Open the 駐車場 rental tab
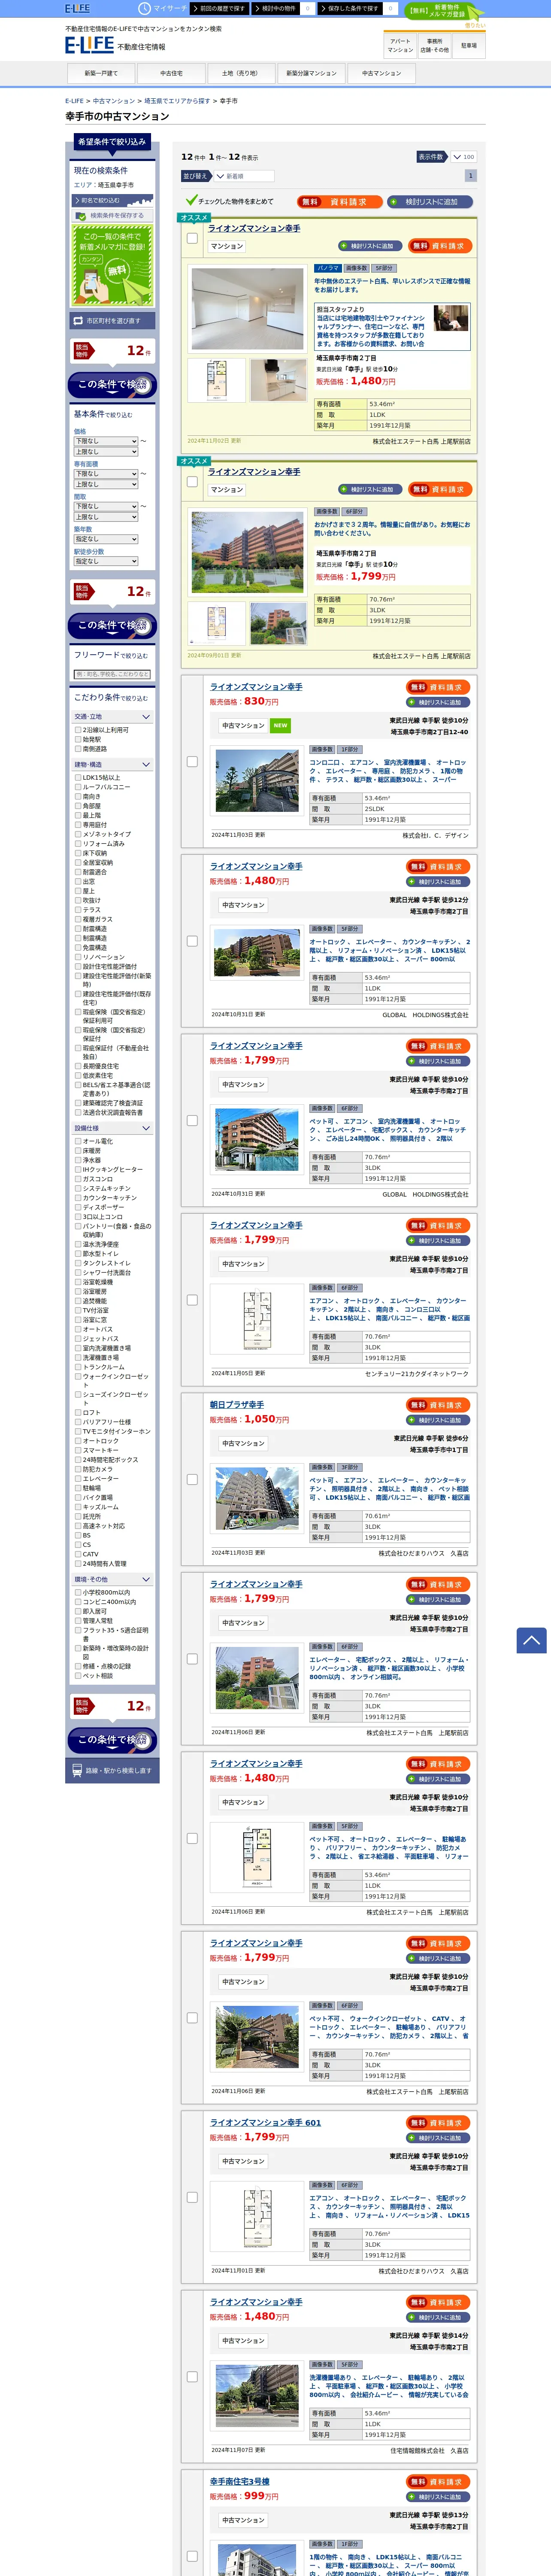This screenshot has width=551, height=2576. click(469, 46)
